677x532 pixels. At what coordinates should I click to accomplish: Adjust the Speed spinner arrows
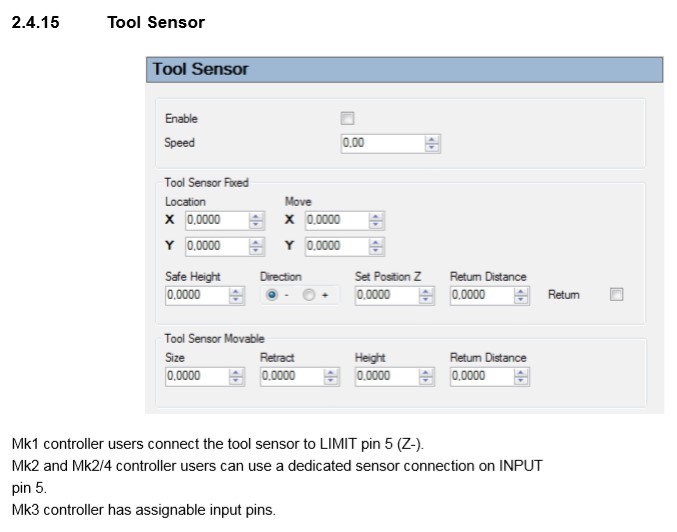click(432, 143)
